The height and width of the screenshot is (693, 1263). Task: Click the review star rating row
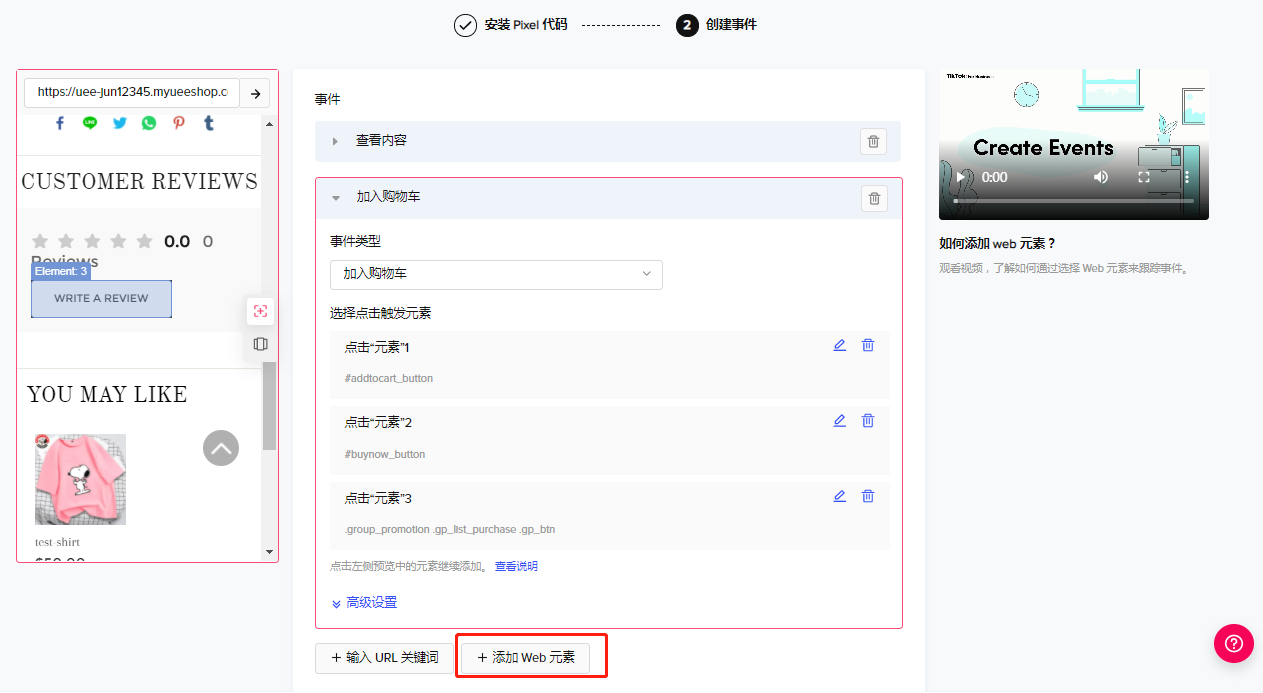(x=92, y=241)
